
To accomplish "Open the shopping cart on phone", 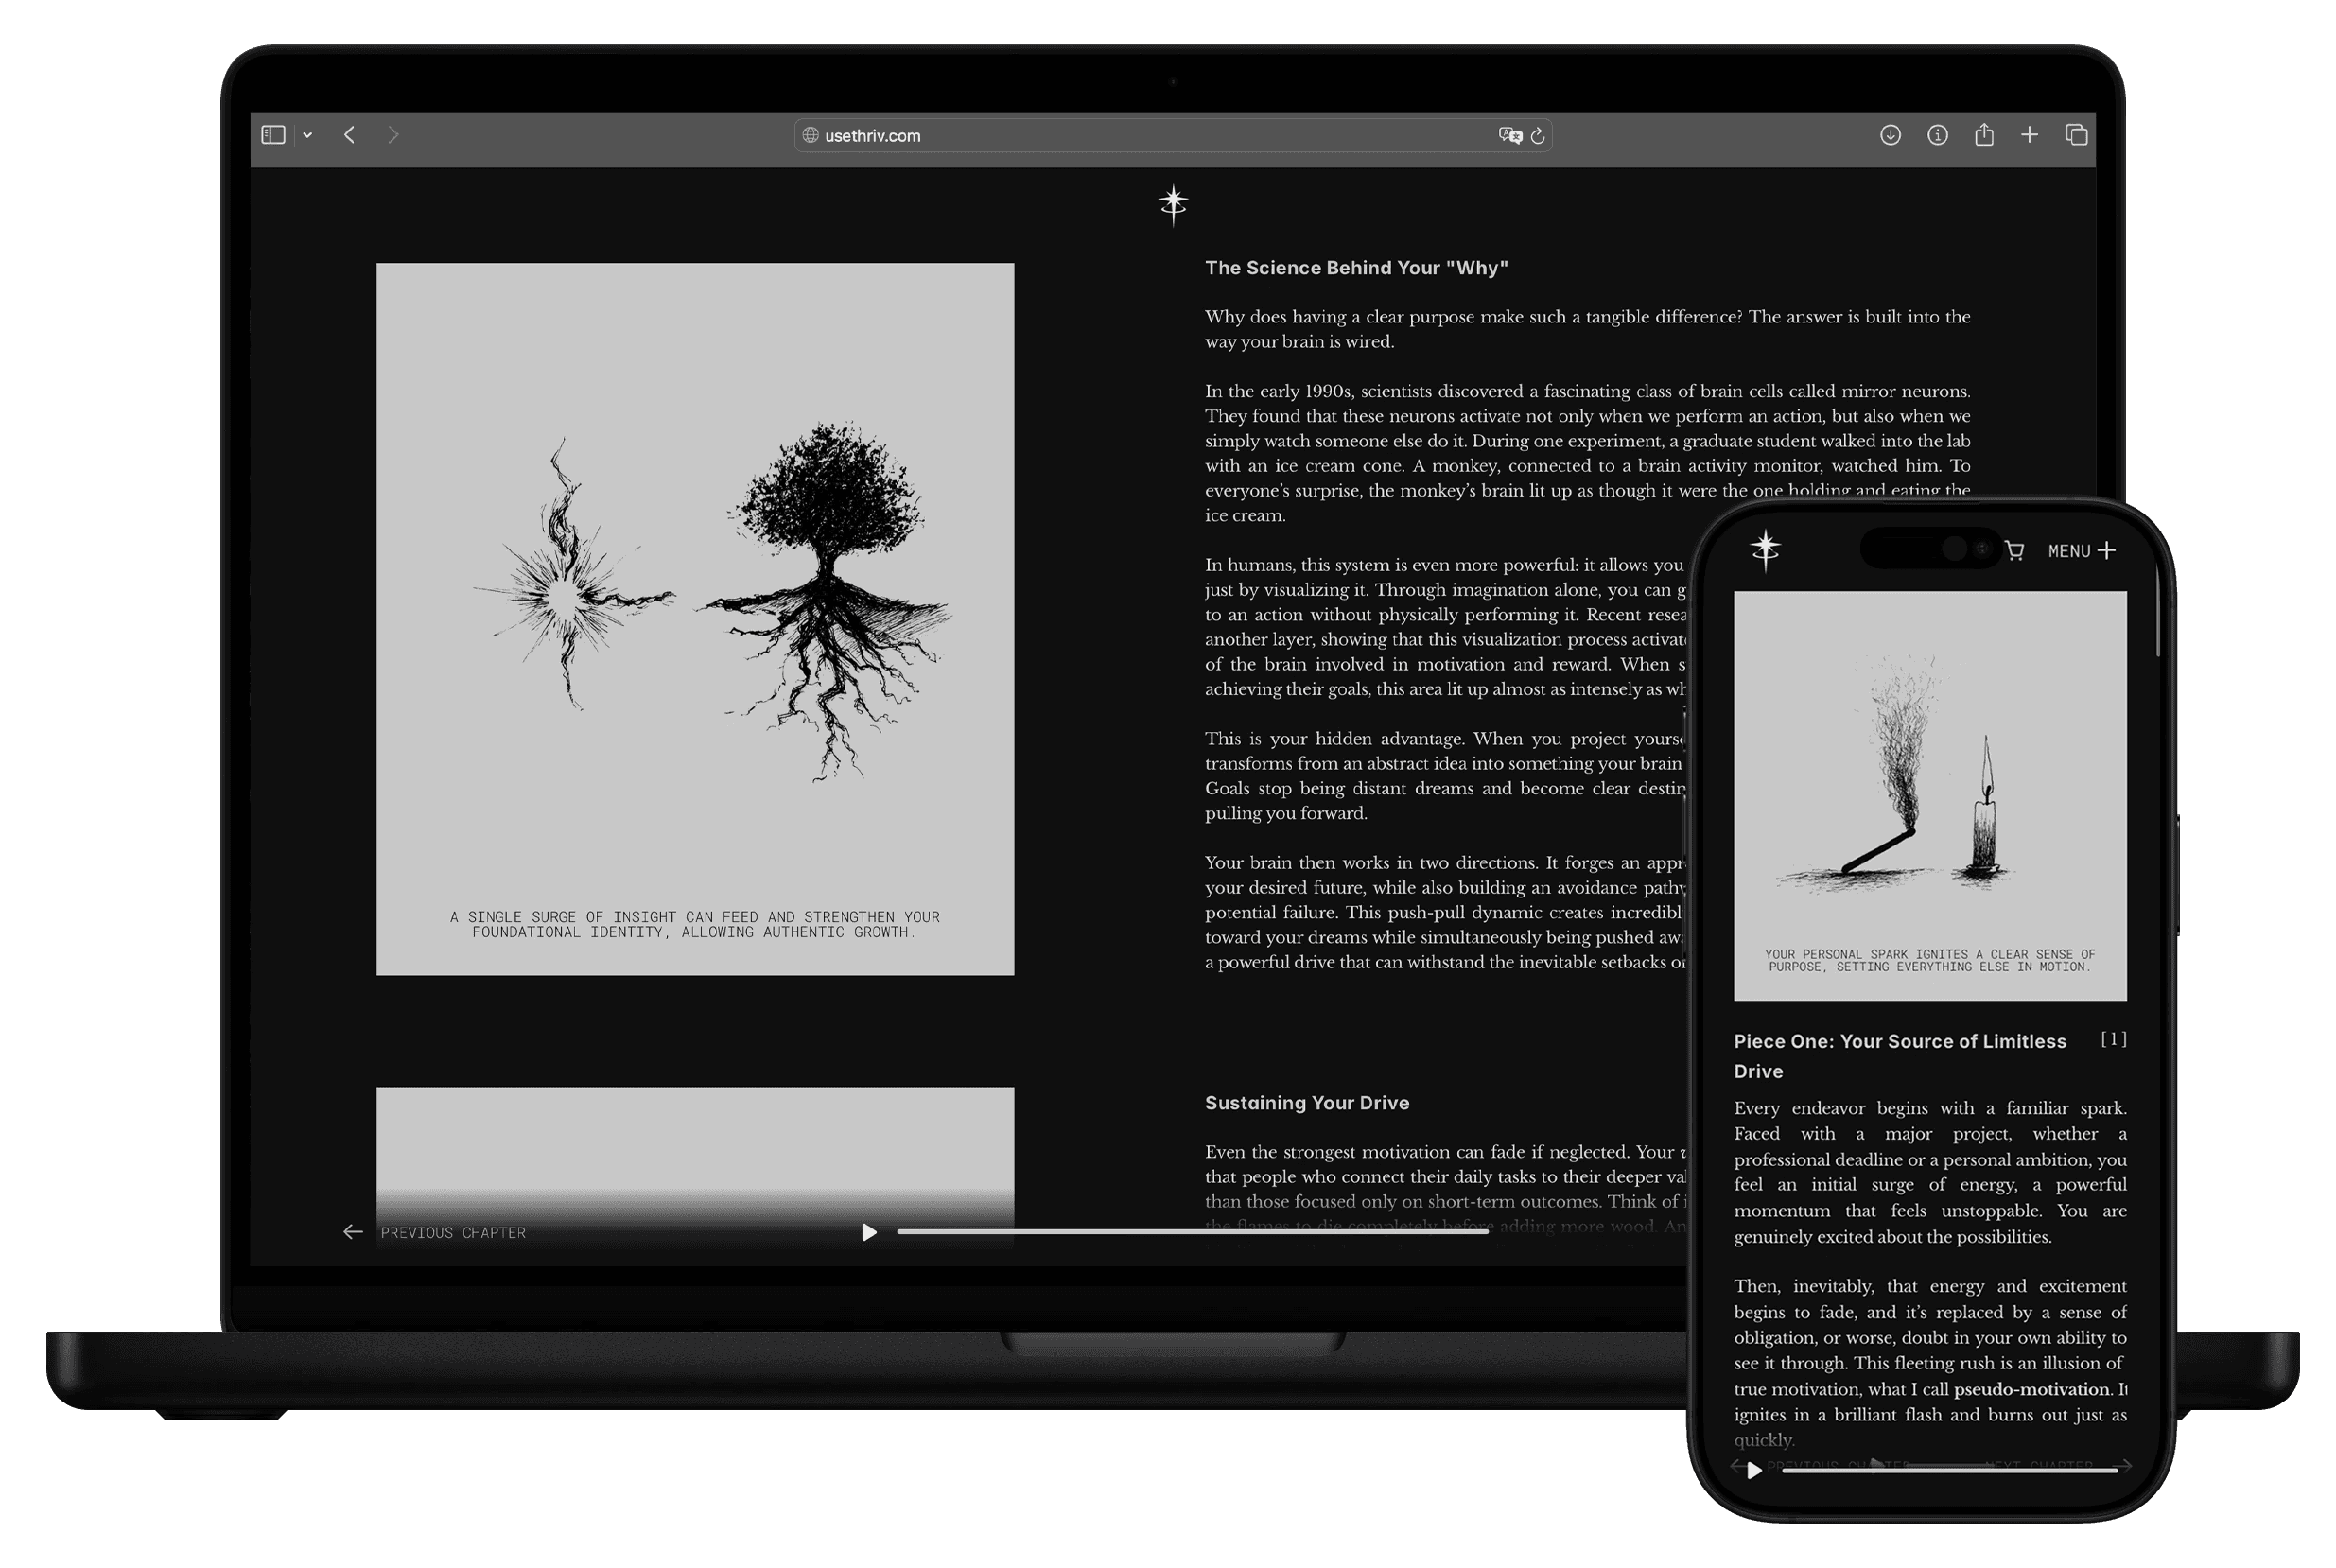I will pos(2014,551).
